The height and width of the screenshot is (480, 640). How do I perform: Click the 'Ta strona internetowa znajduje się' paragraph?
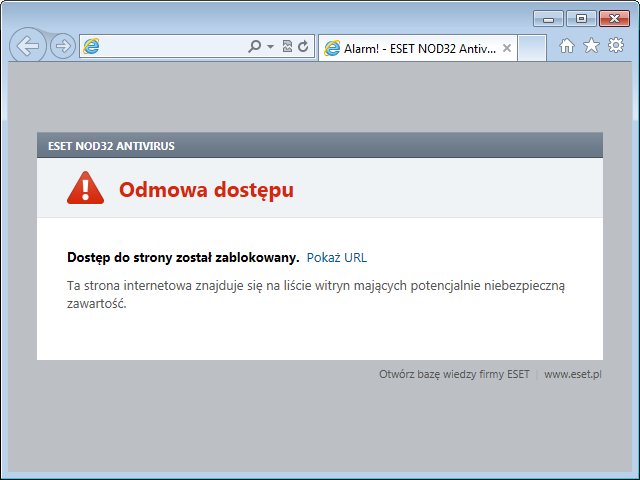316,294
